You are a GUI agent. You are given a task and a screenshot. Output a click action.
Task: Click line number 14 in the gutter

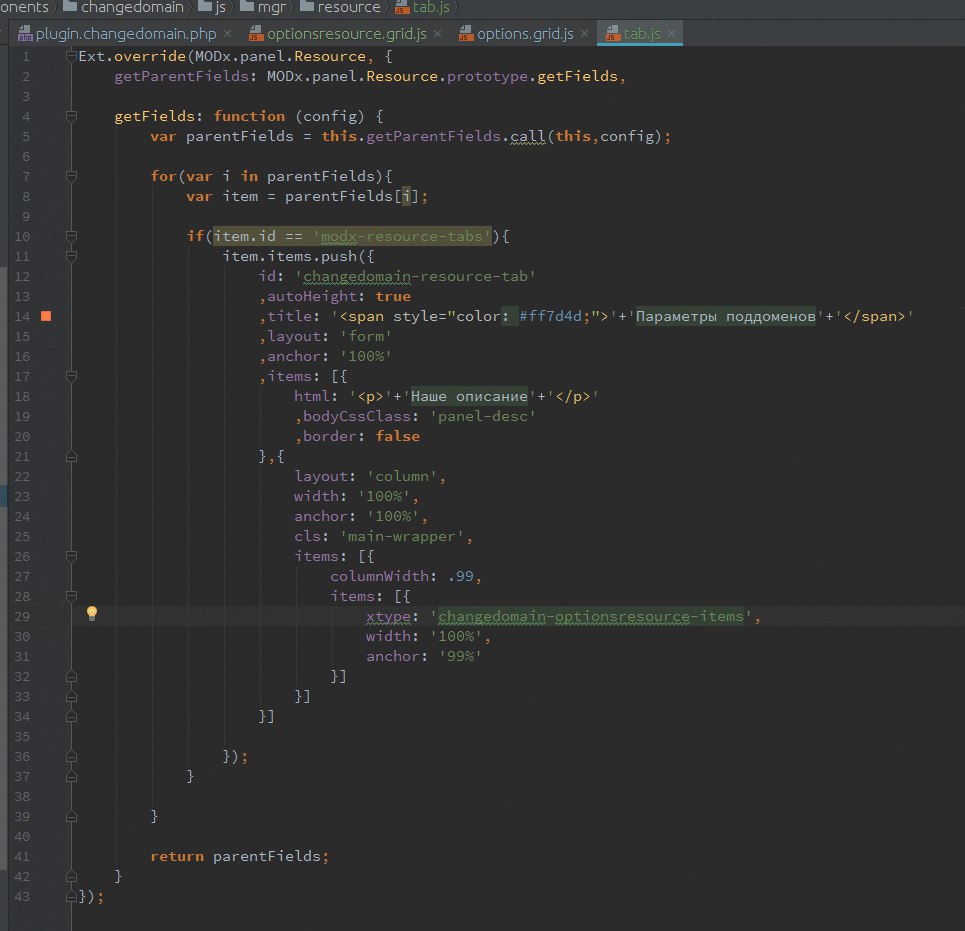tap(22, 316)
